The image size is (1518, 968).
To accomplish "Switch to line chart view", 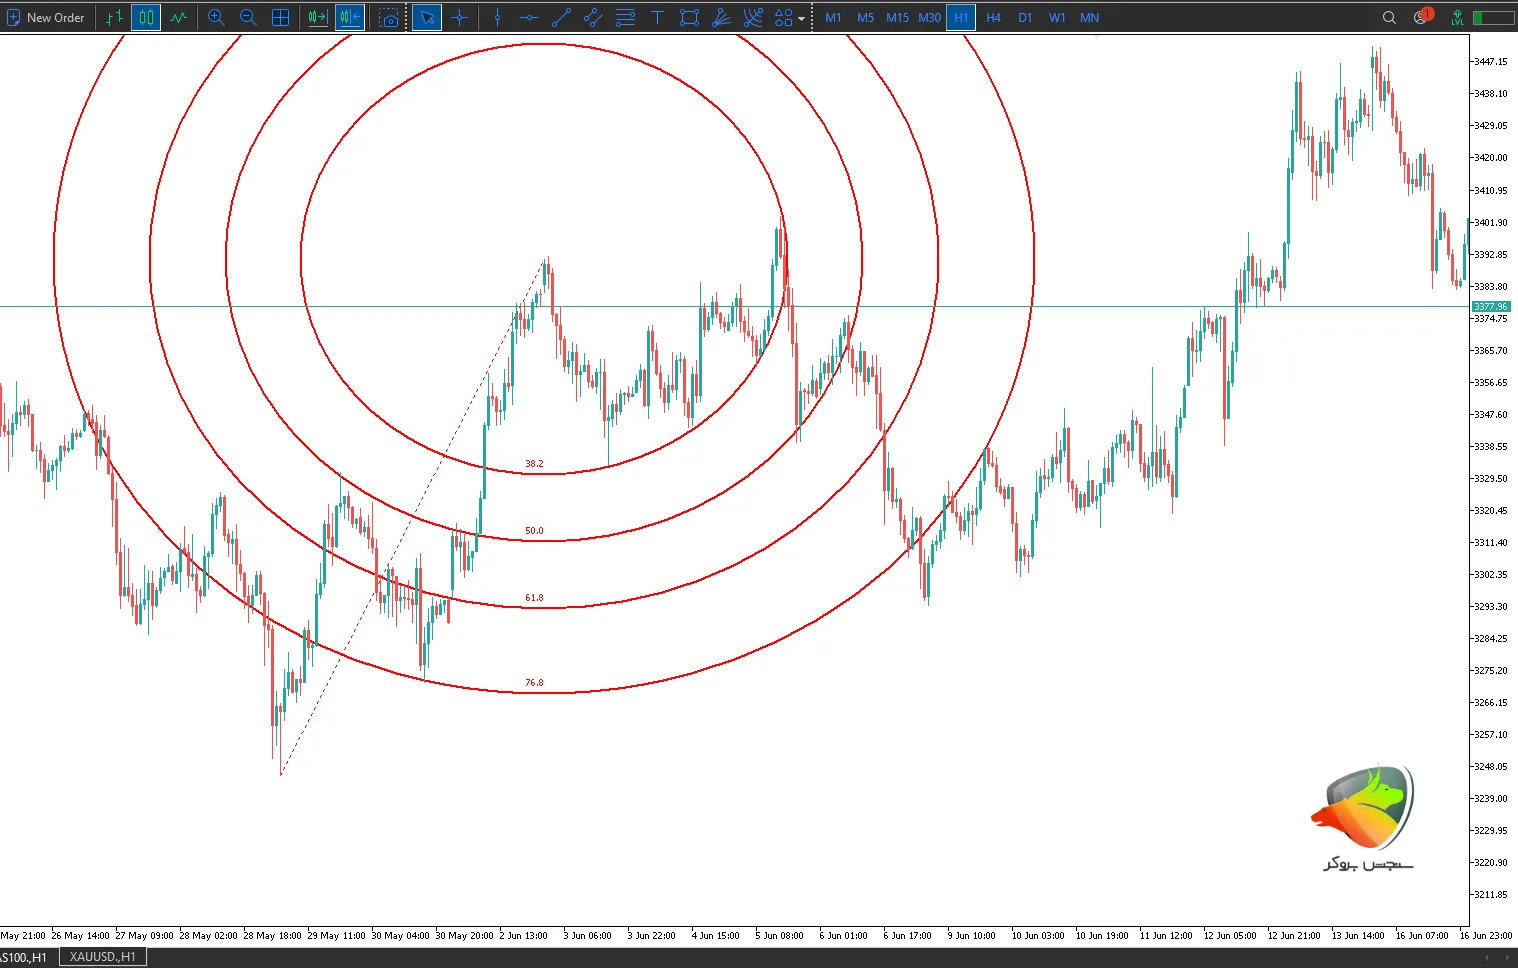I will pyautogui.click(x=178, y=17).
